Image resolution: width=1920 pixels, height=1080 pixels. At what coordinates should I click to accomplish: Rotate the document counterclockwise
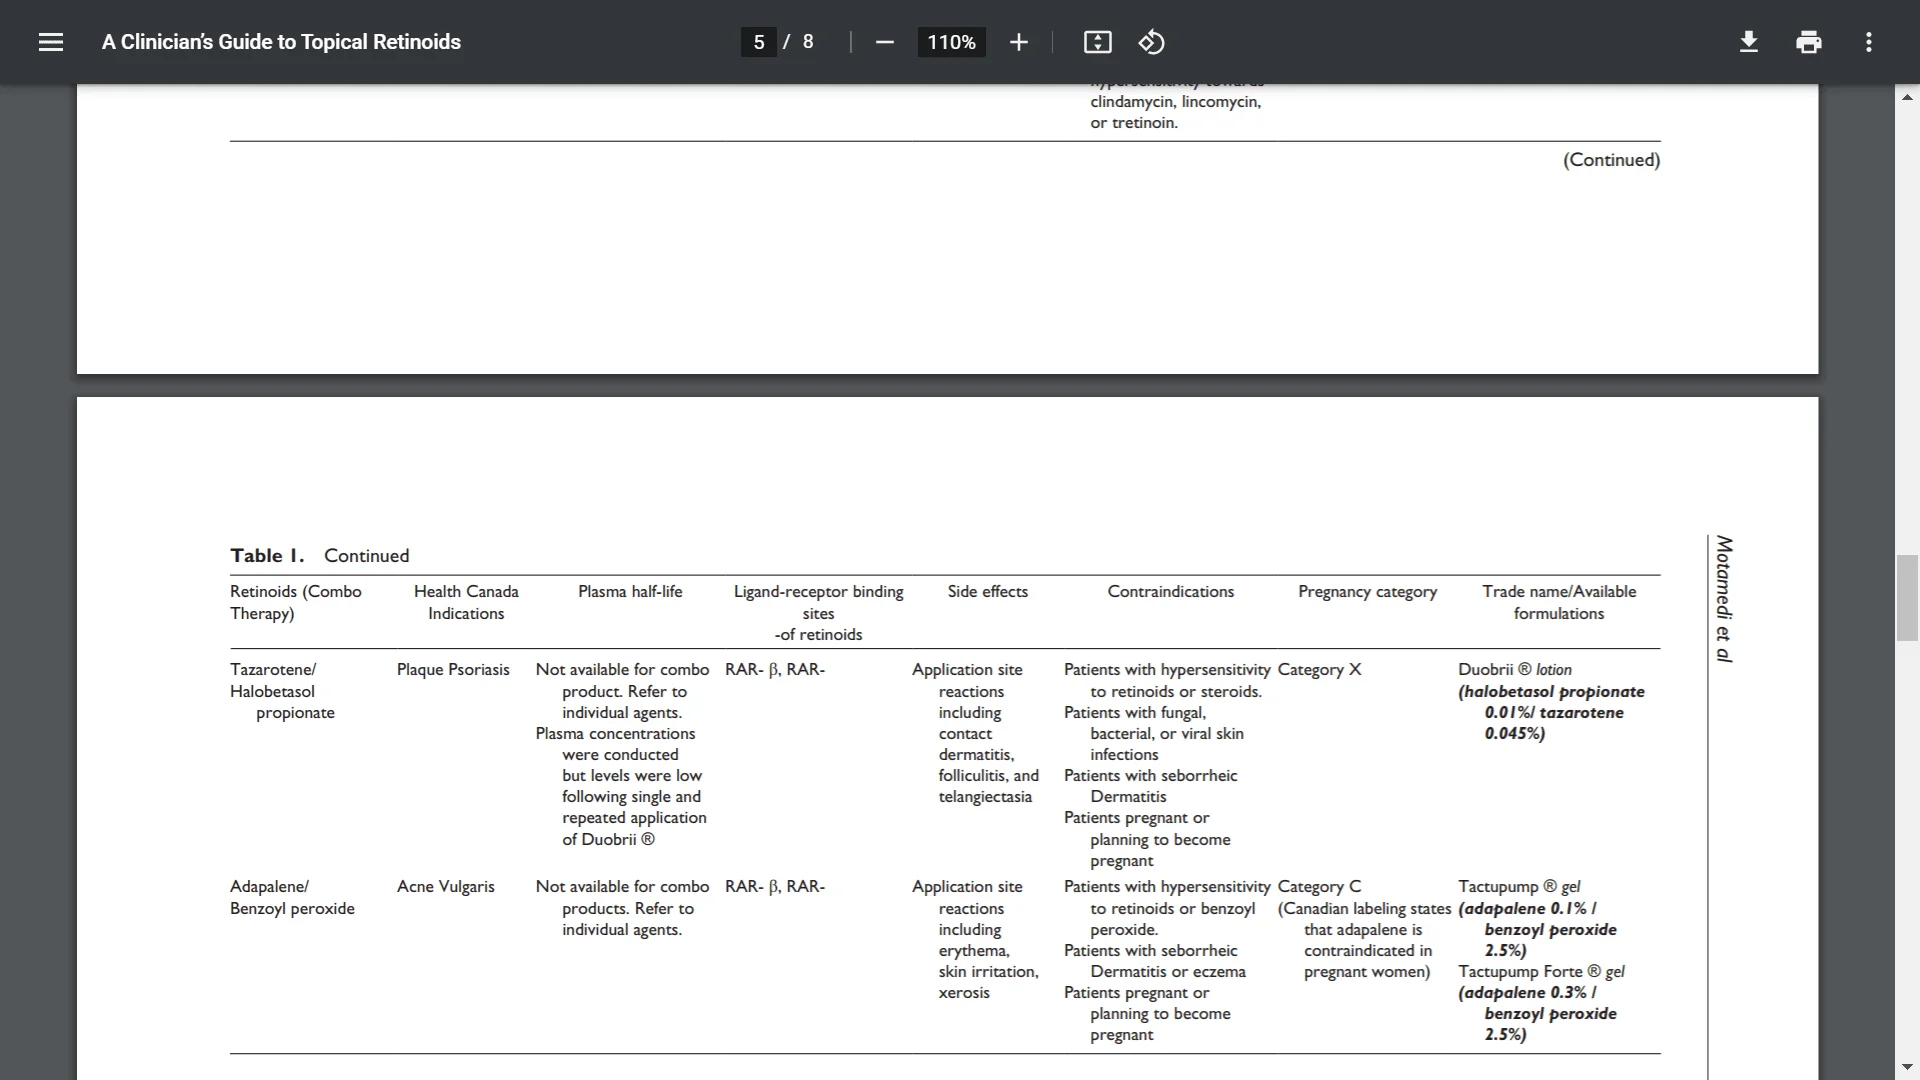(x=1152, y=42)
